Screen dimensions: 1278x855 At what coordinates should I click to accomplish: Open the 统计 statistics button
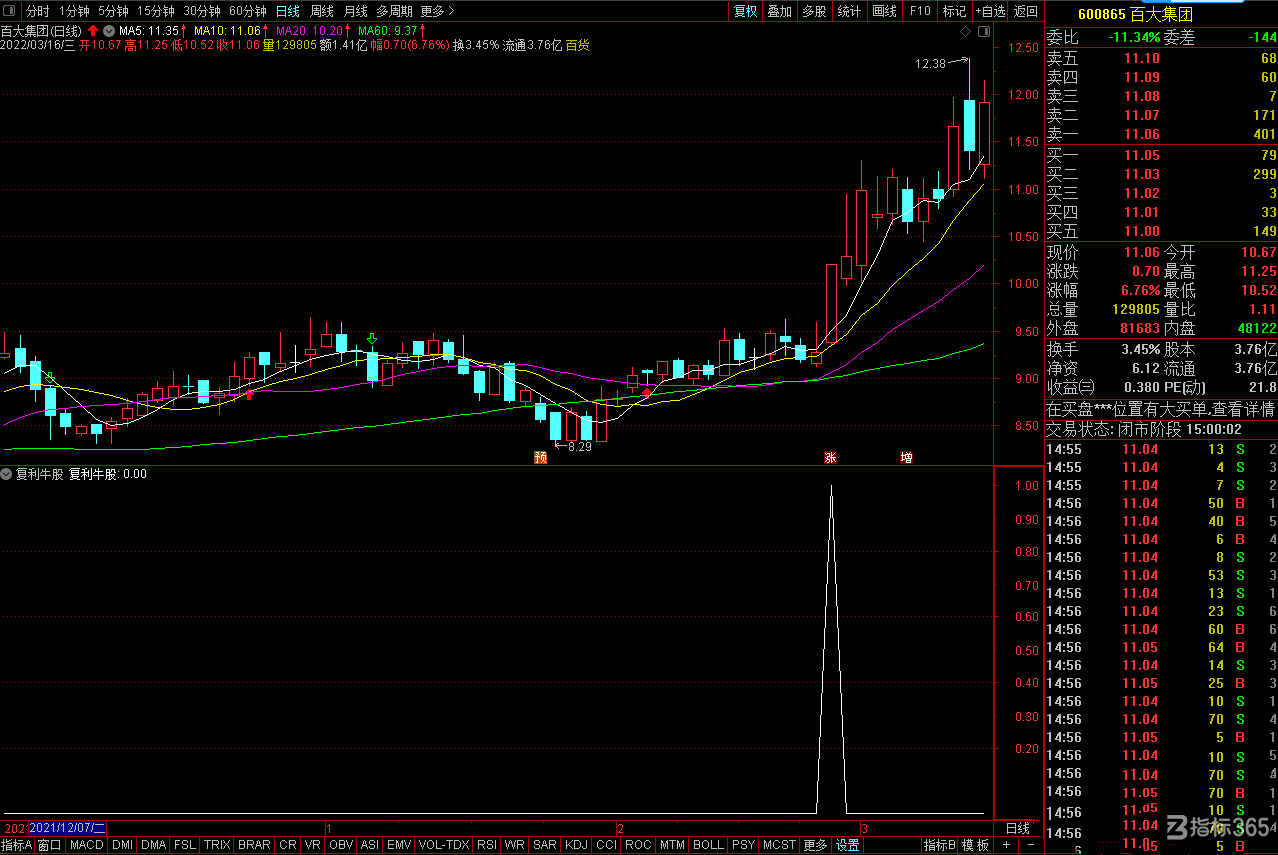(x=849, y=11)
